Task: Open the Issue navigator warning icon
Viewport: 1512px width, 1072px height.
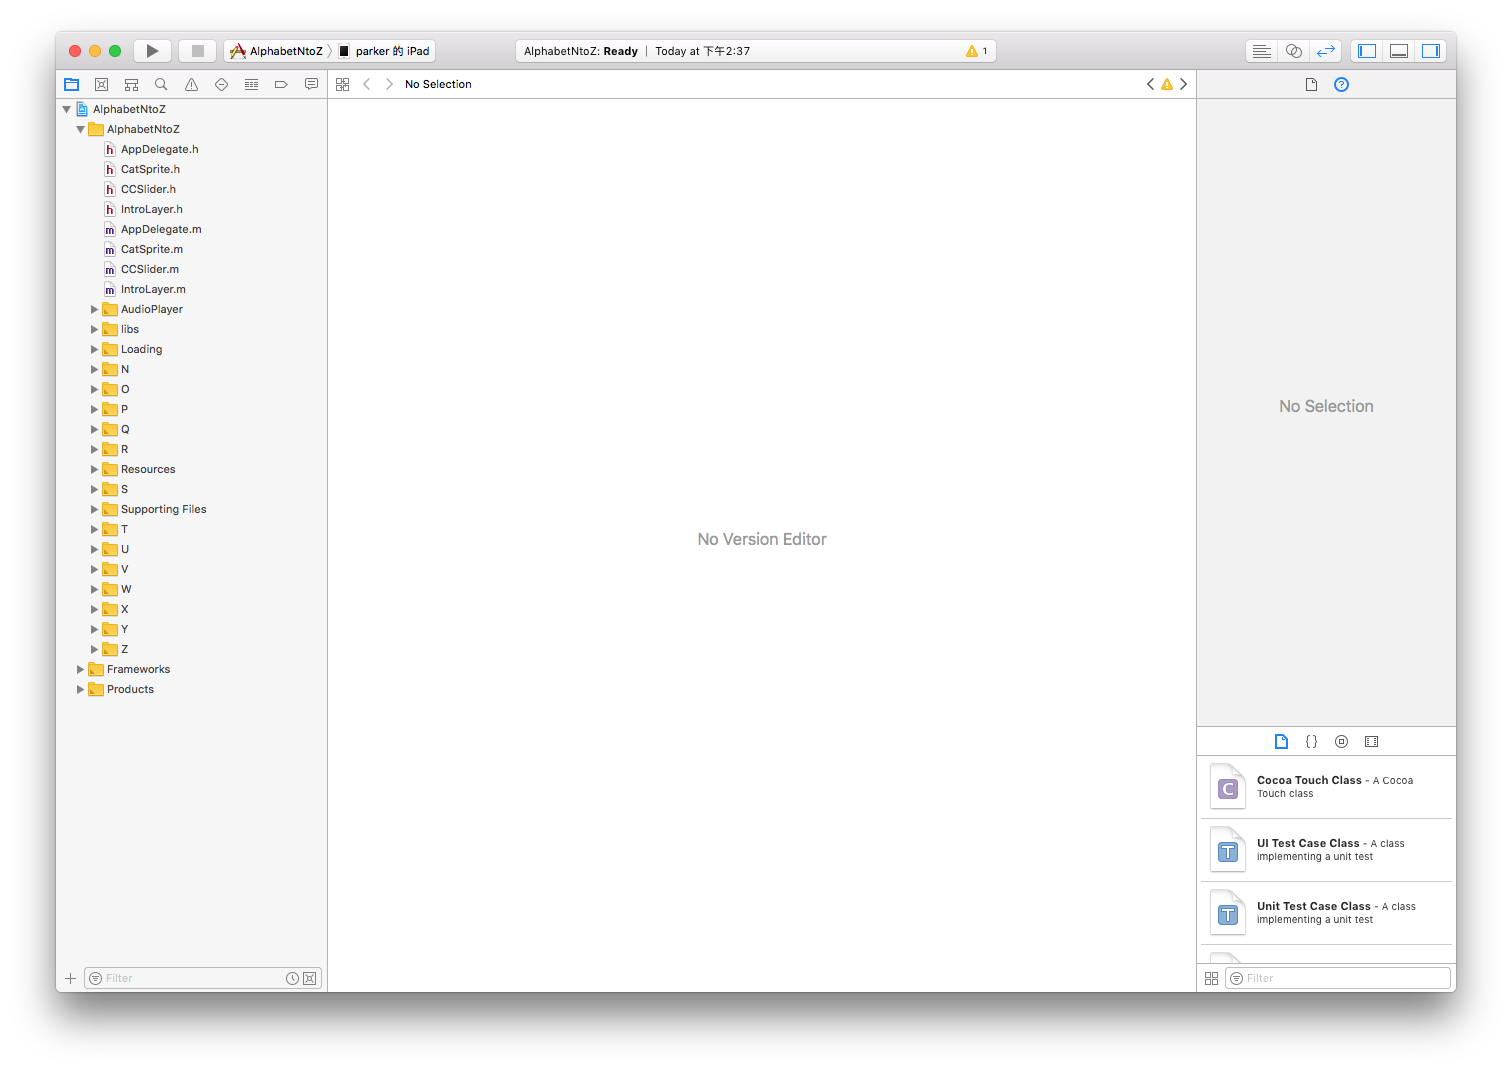Action: coord(191,85)
